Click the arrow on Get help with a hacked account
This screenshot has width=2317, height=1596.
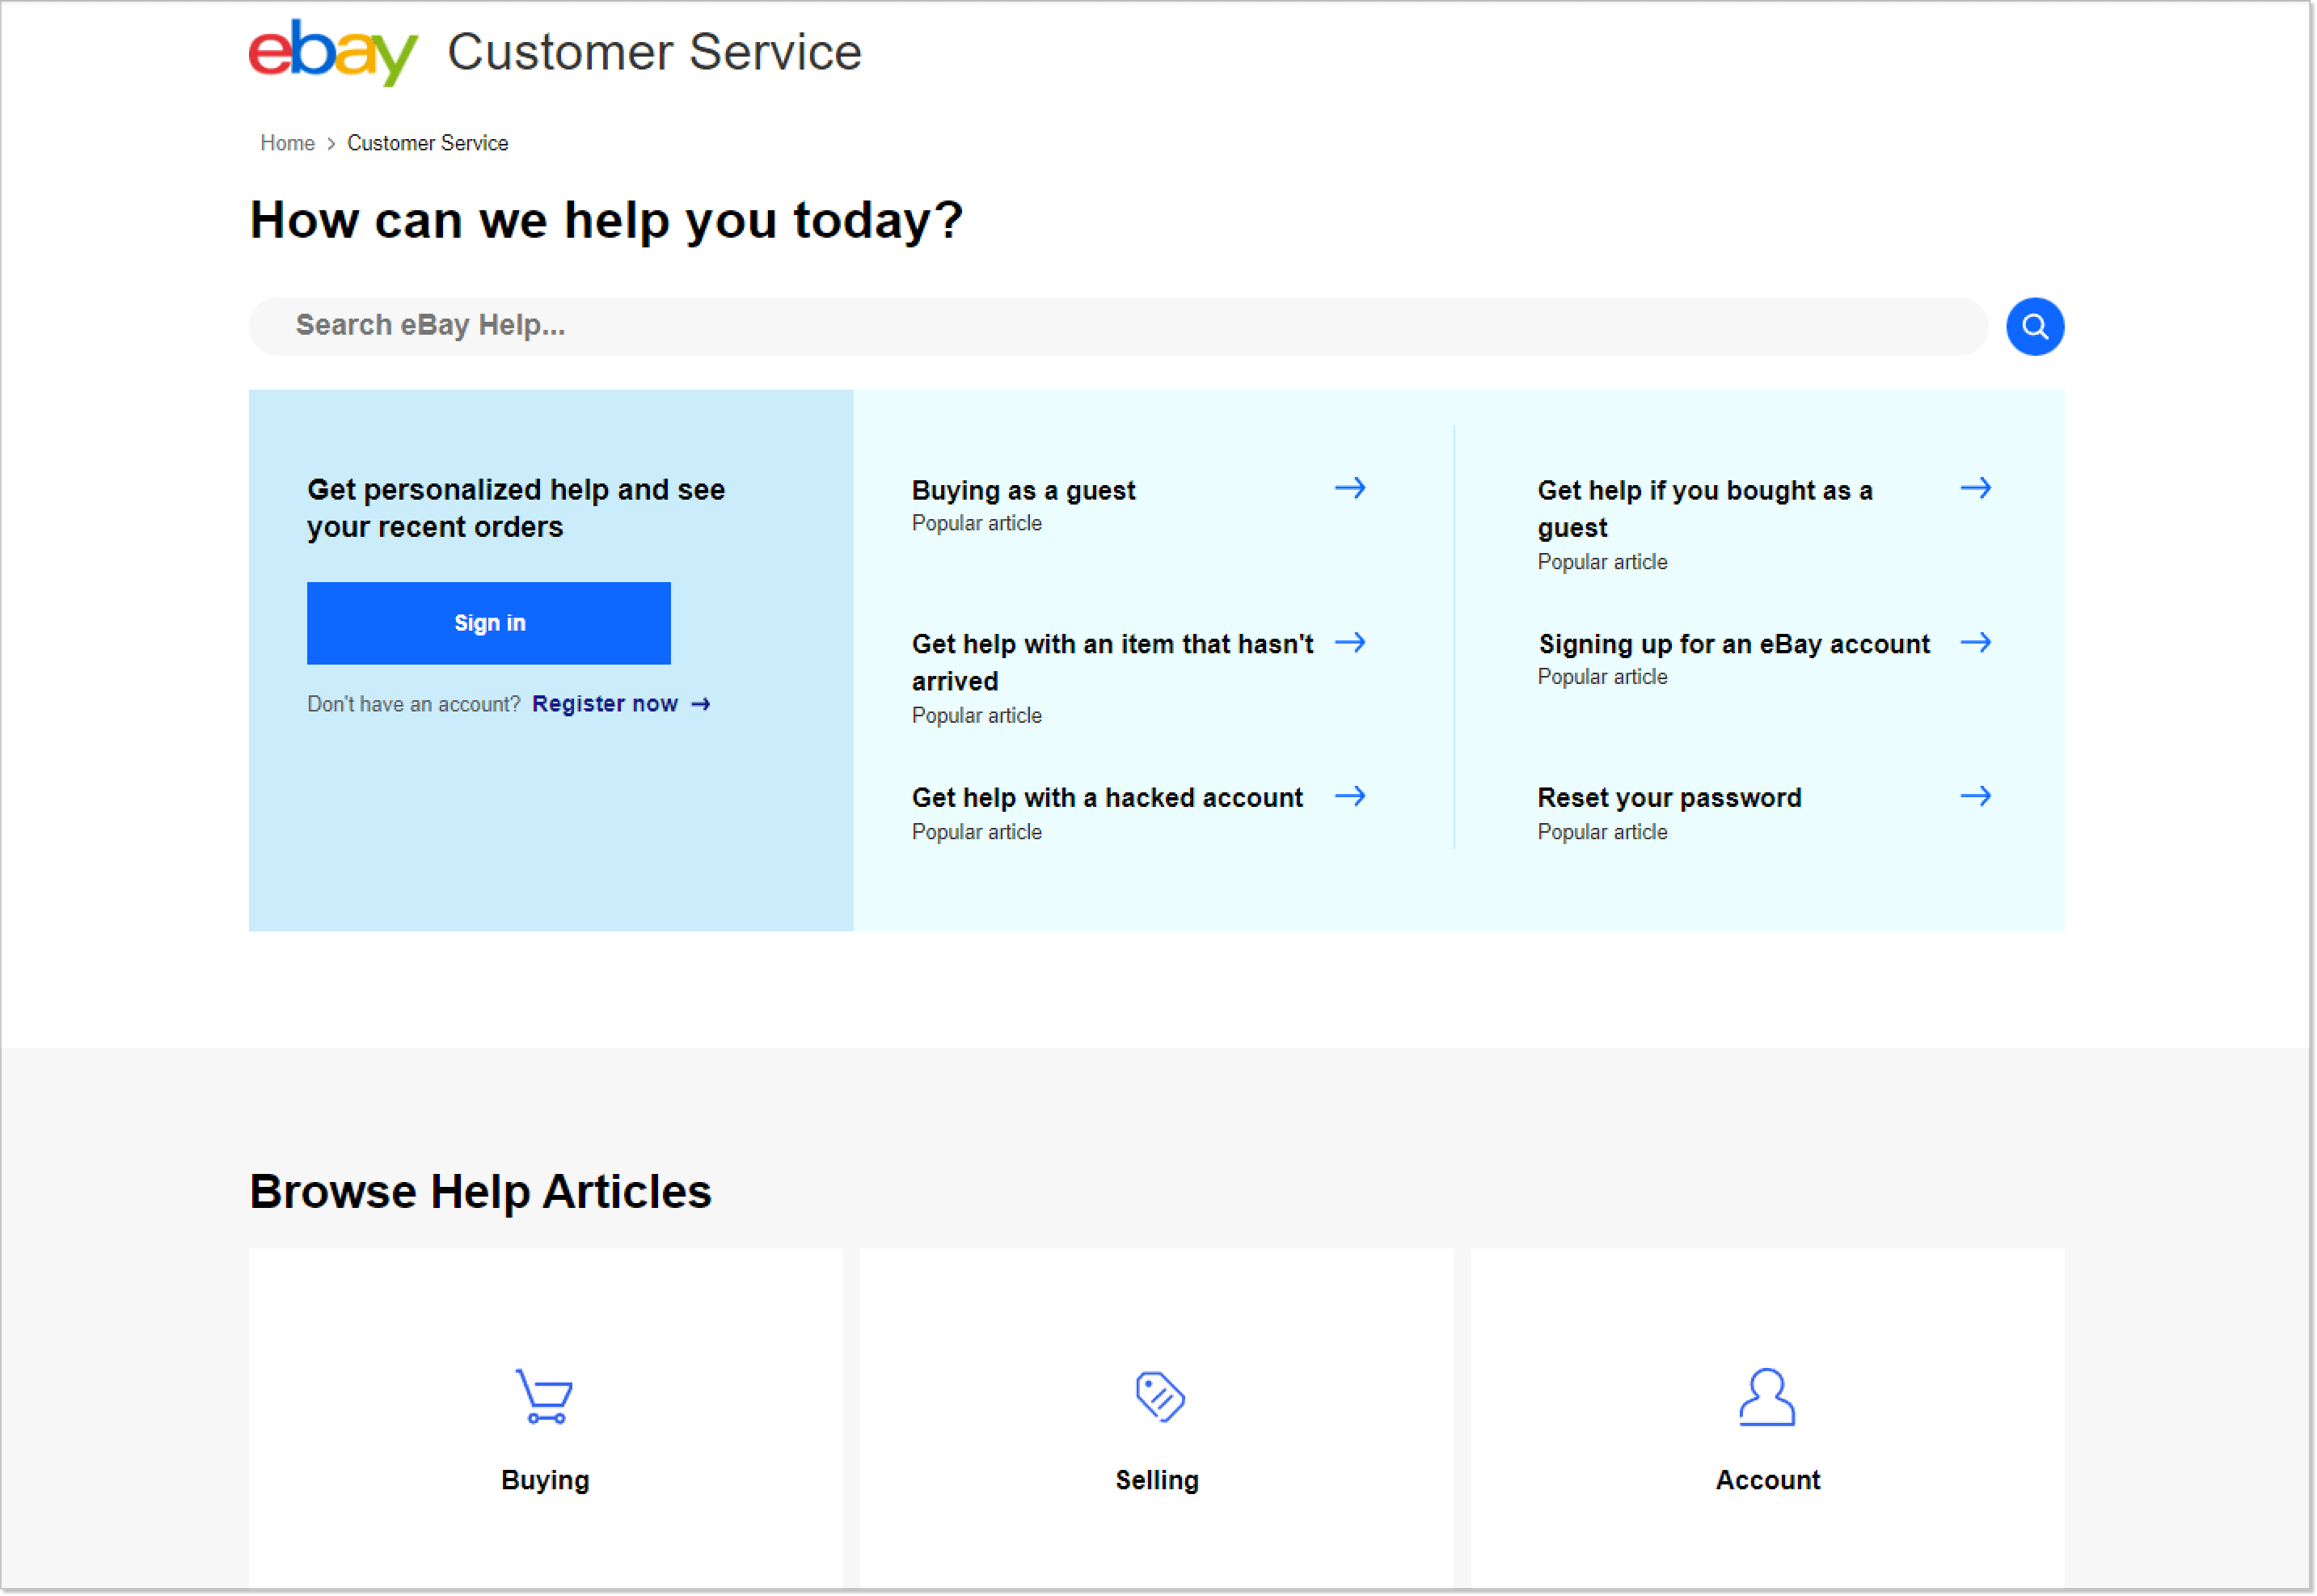coord(1356,798)
